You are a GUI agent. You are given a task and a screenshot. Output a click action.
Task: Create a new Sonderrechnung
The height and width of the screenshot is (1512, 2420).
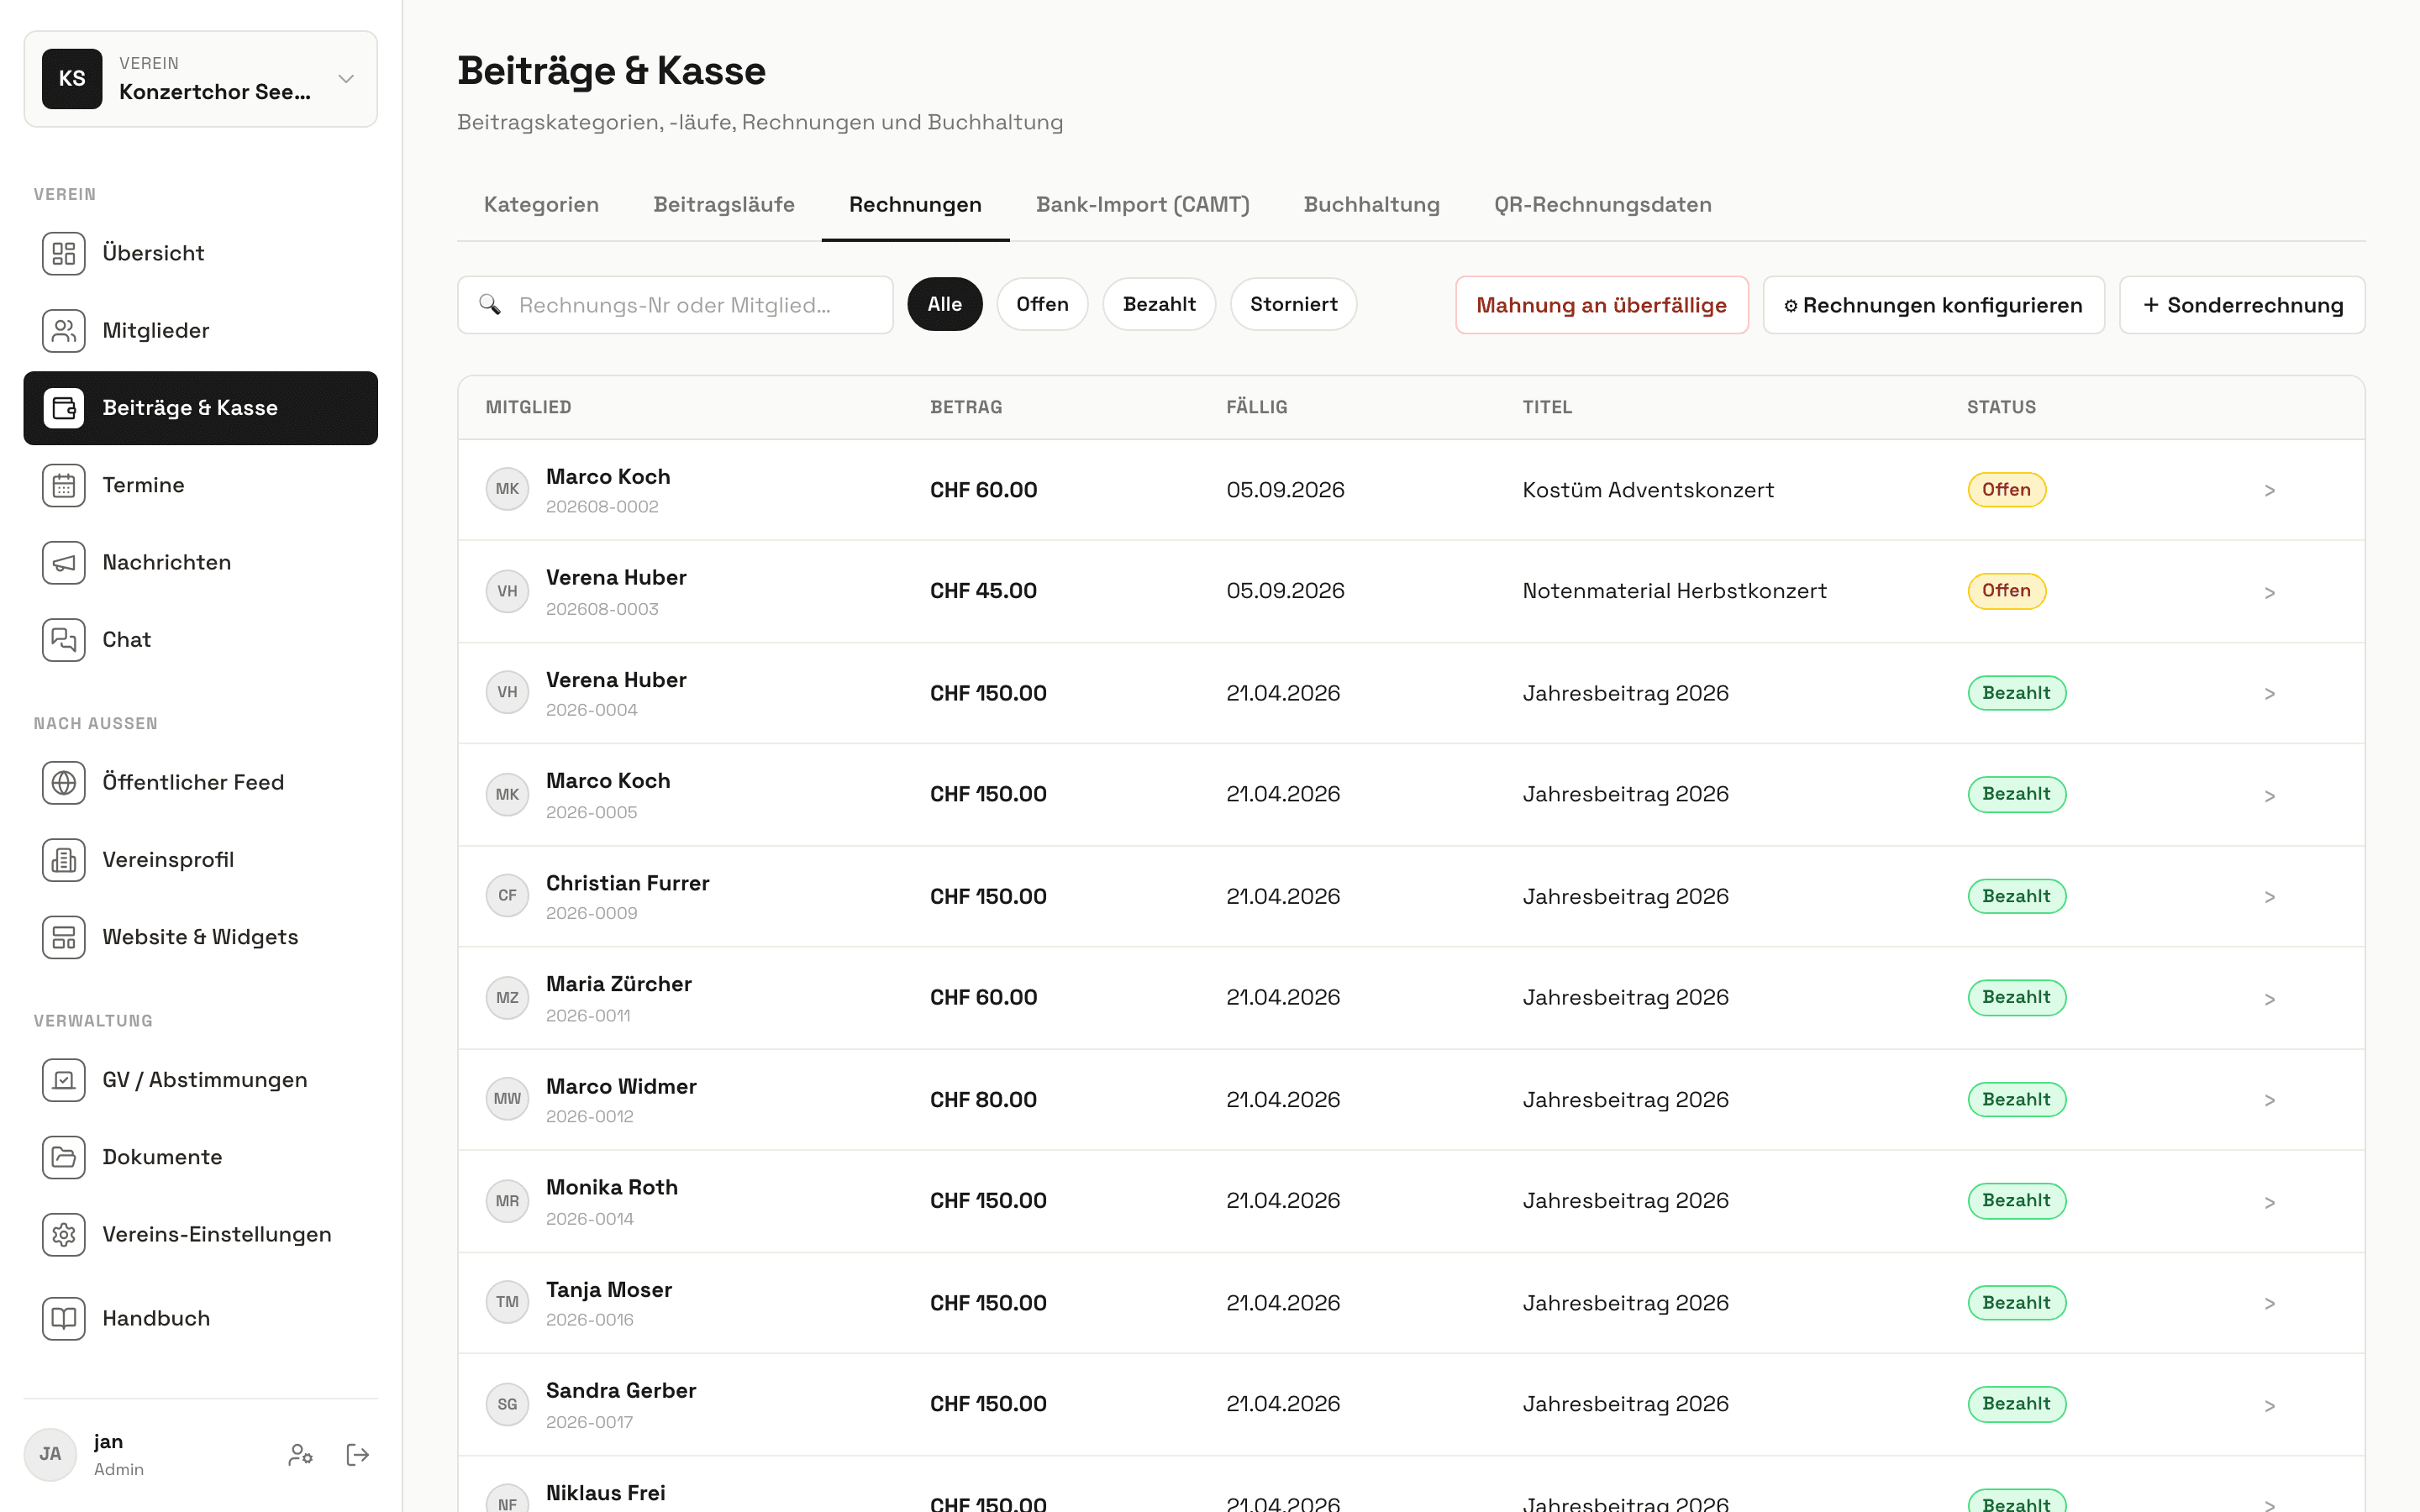(2242, 305)
